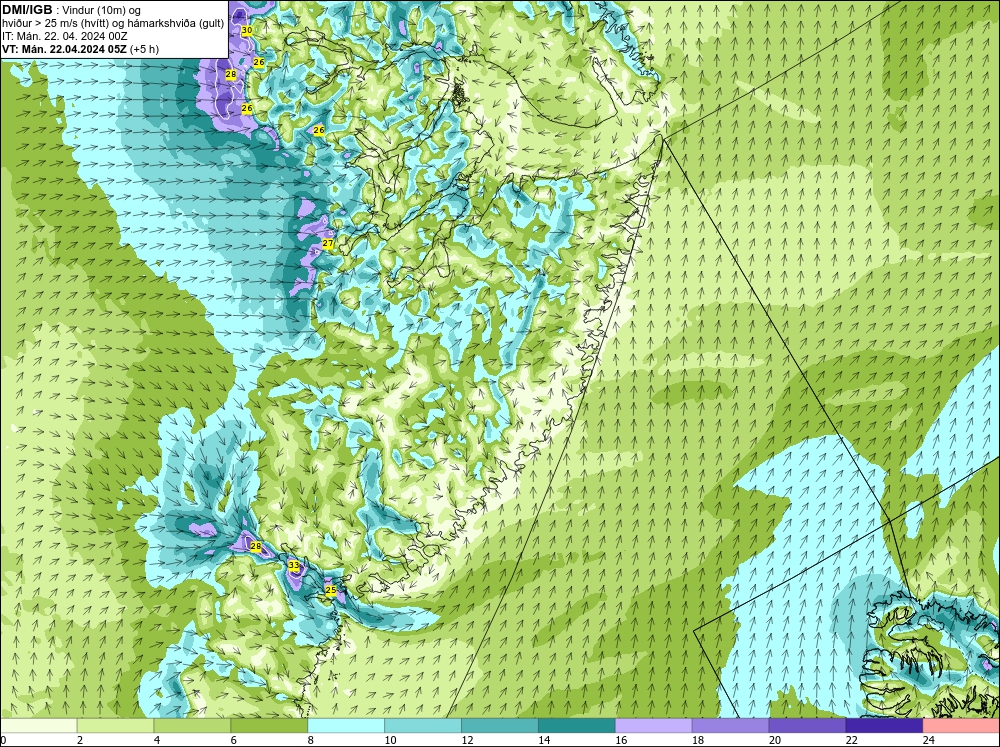Click the yellow gust label reading 27
The height and width of the screenshot is (747, 1000).
click(x=328, y=243)
